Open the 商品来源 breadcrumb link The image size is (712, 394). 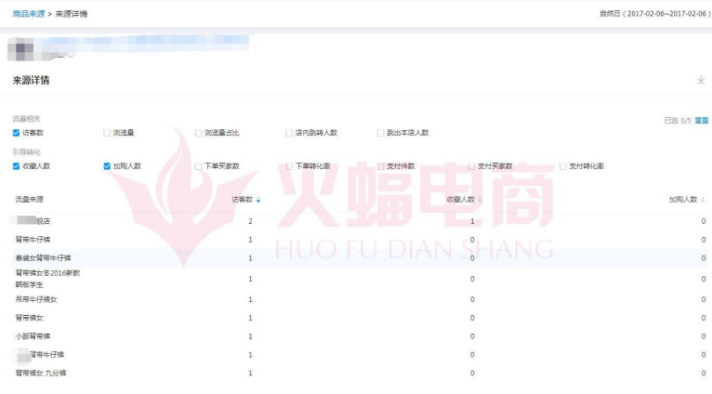tap(29, 14)
